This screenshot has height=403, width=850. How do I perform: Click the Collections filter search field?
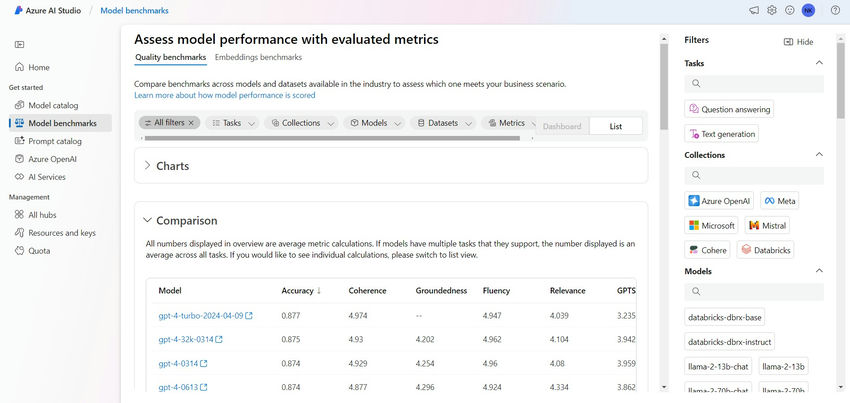tap(754, 175)
